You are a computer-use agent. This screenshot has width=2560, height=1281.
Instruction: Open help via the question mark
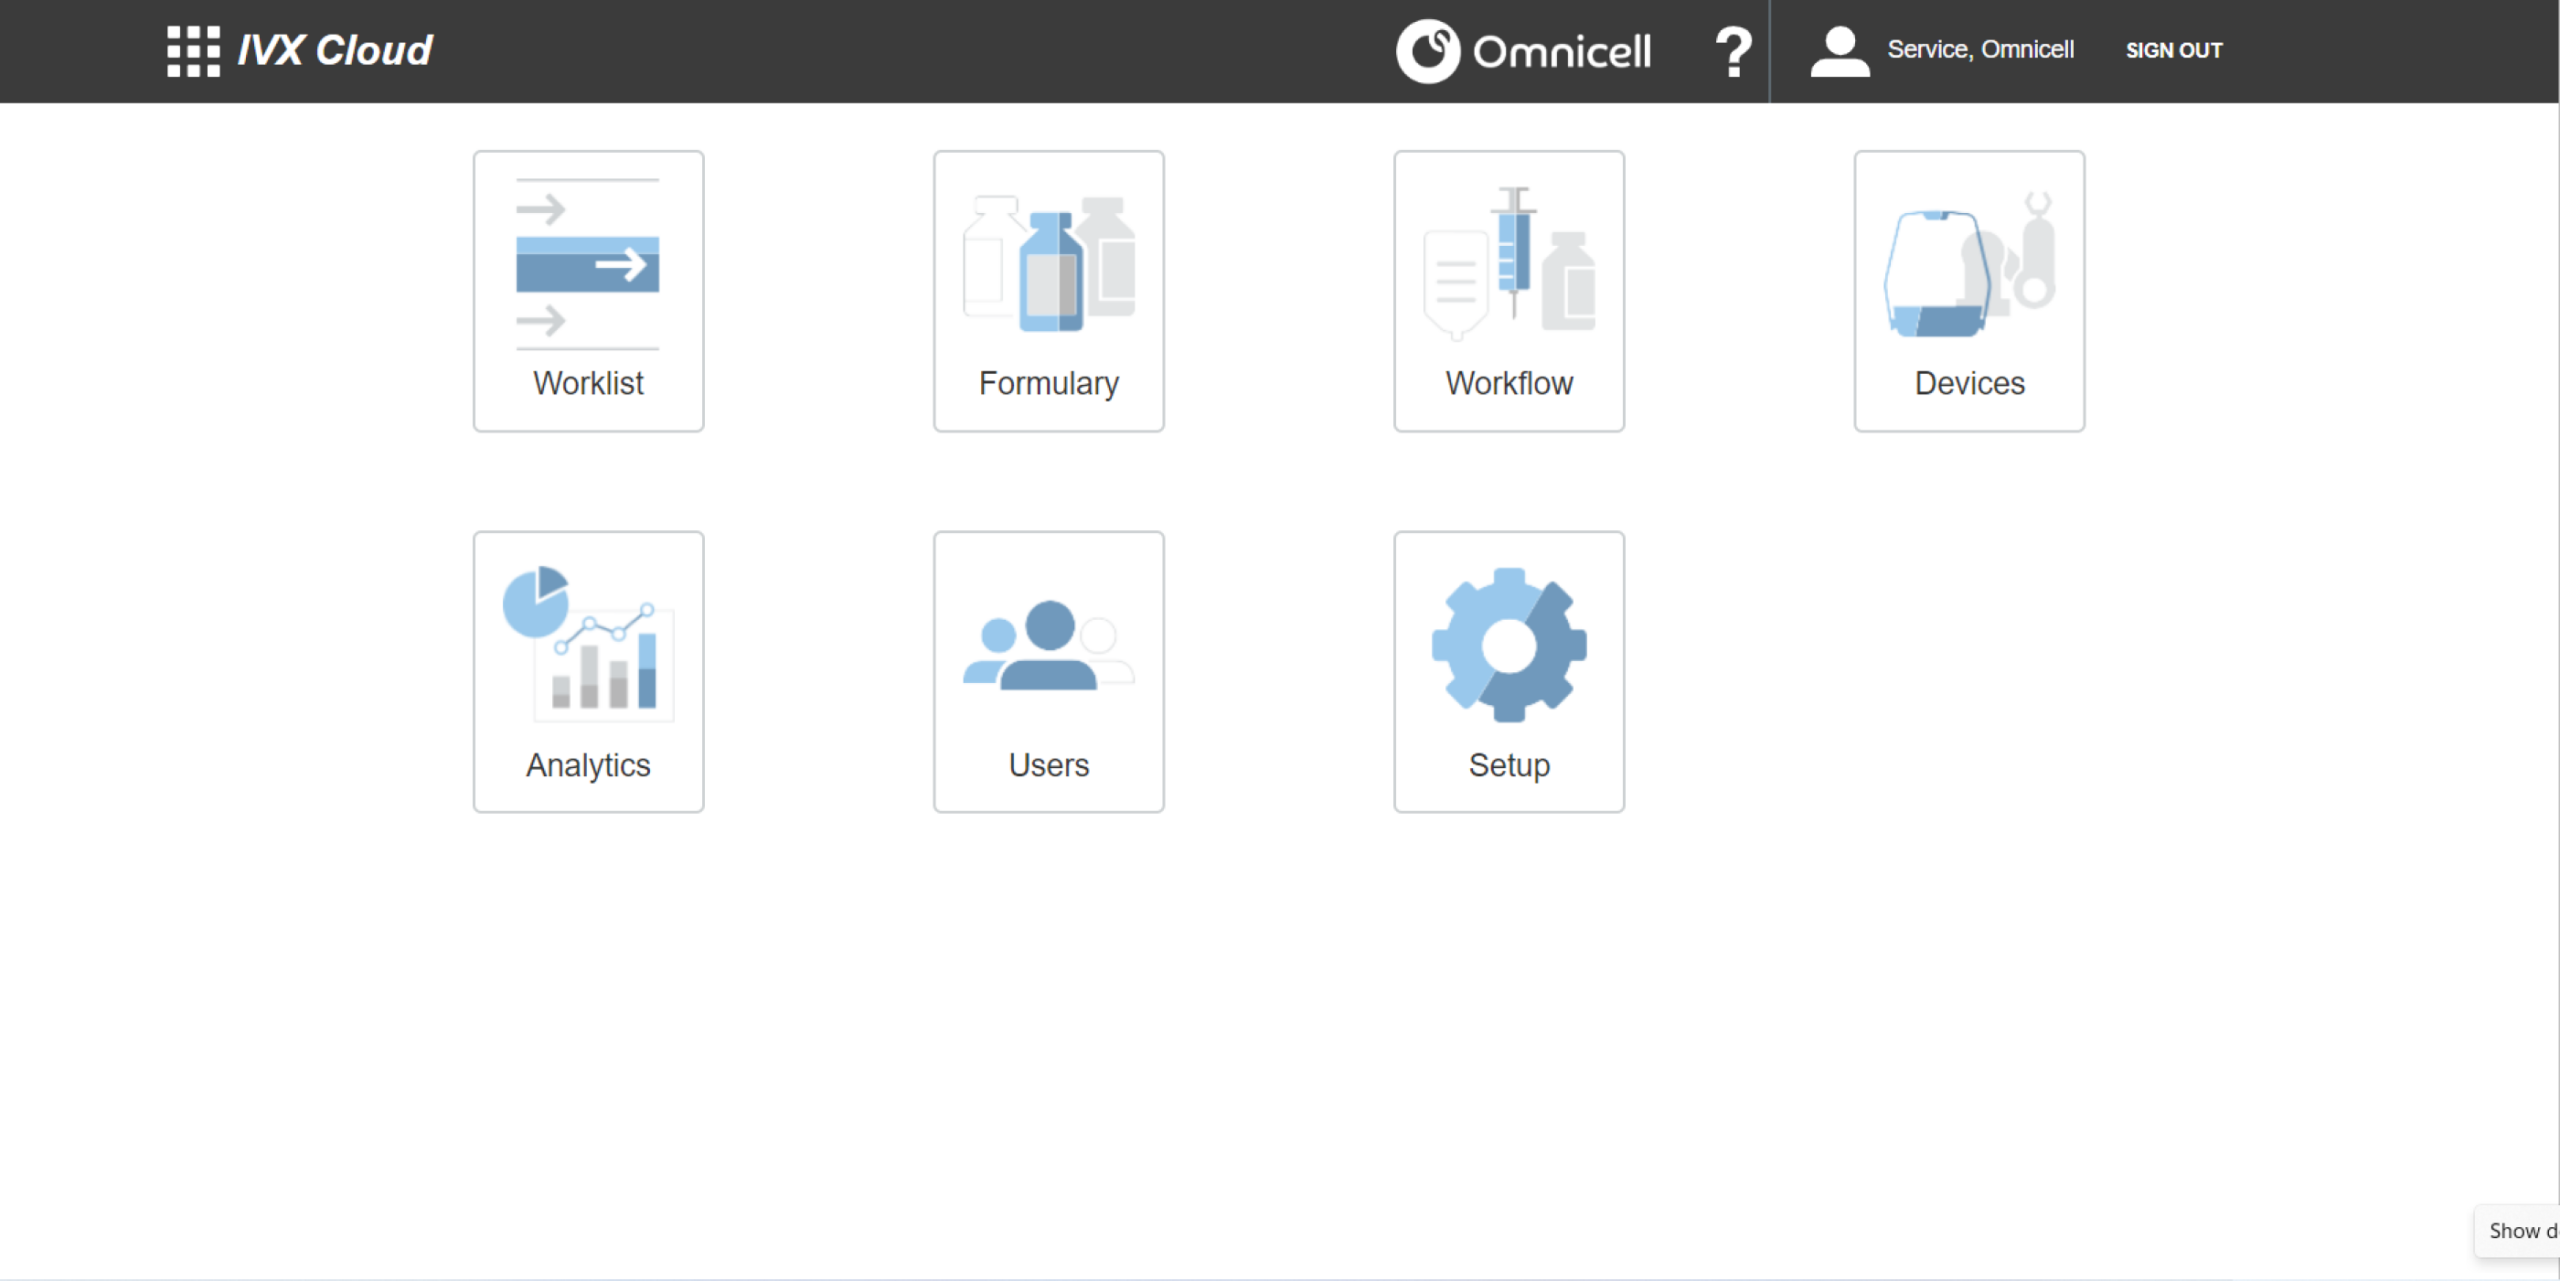click(1733, 52)
